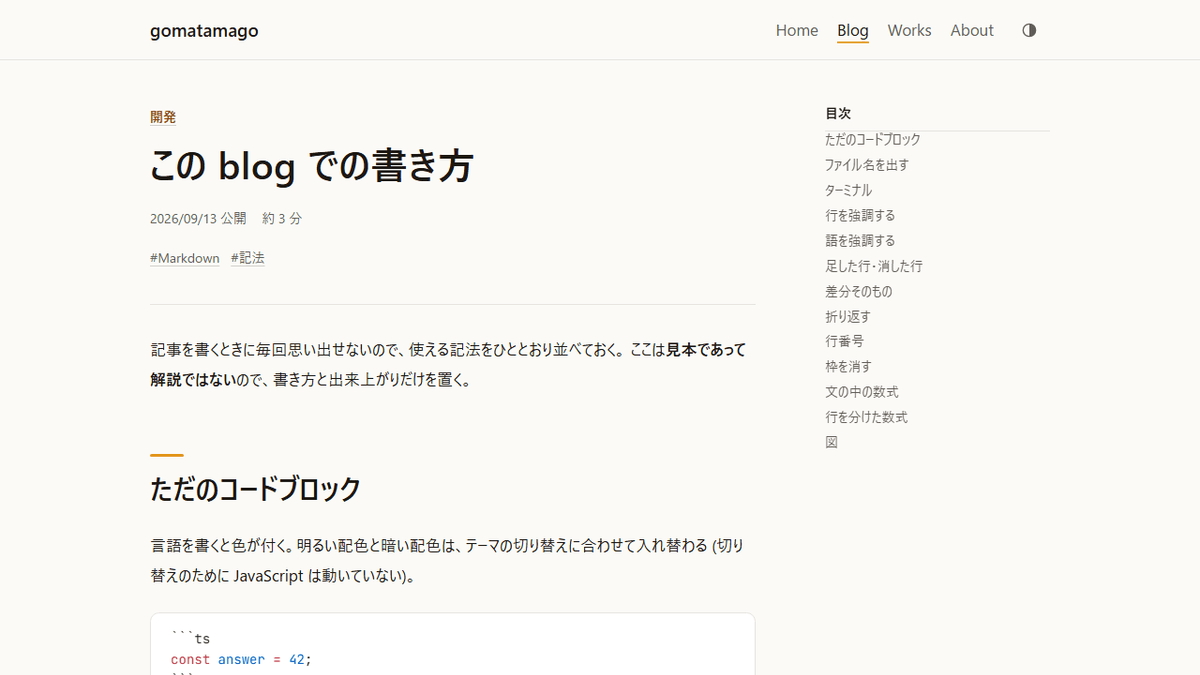The width and height of the screenshot is (1200, 675).
Task: Open the Blog nav item
Action: (x=853, y=30)
